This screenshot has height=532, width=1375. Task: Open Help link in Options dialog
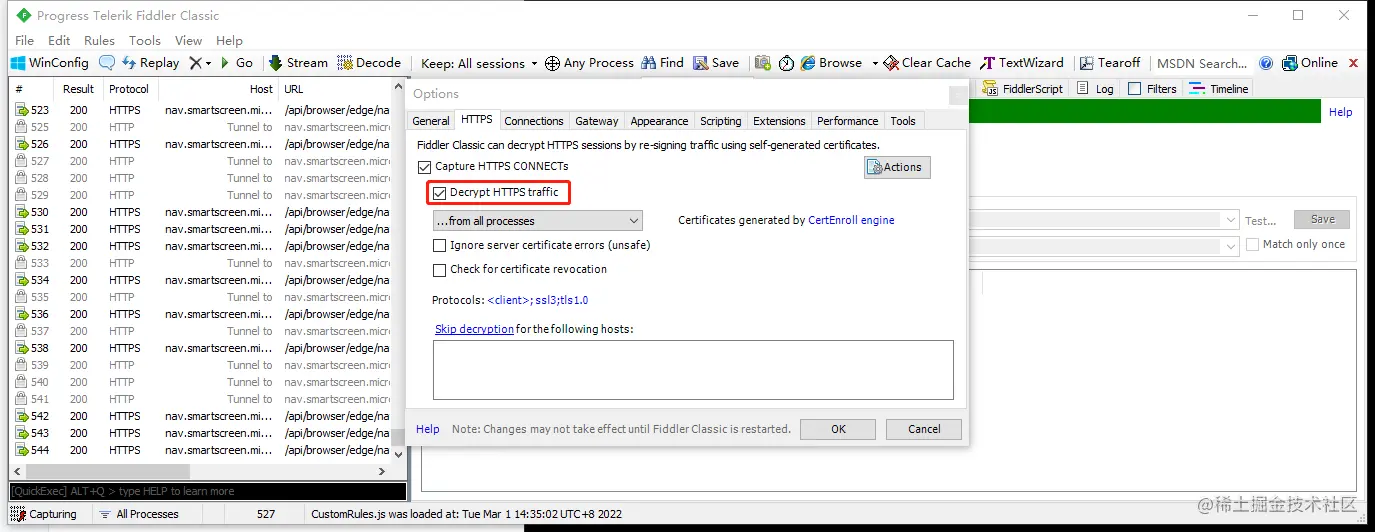pos(428,429)
